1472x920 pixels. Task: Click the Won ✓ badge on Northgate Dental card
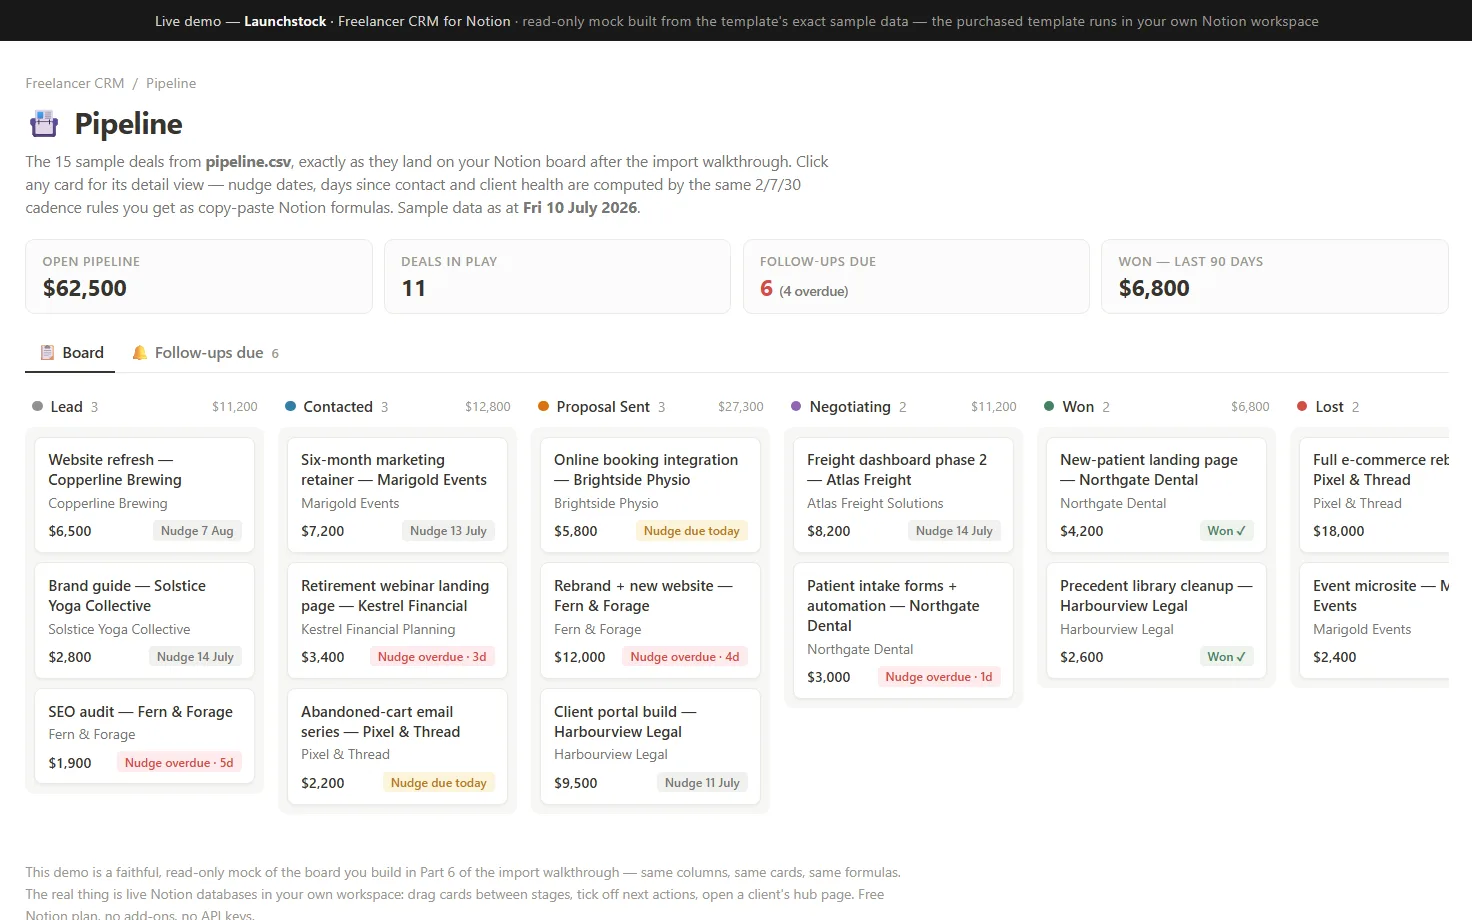tap(1226, 531)
